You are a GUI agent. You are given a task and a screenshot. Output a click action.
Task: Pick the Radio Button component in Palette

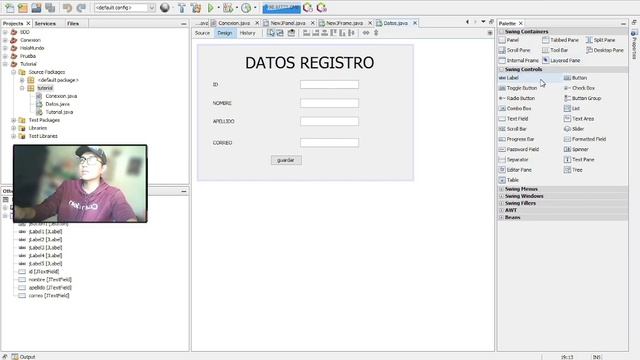(517, 98)
